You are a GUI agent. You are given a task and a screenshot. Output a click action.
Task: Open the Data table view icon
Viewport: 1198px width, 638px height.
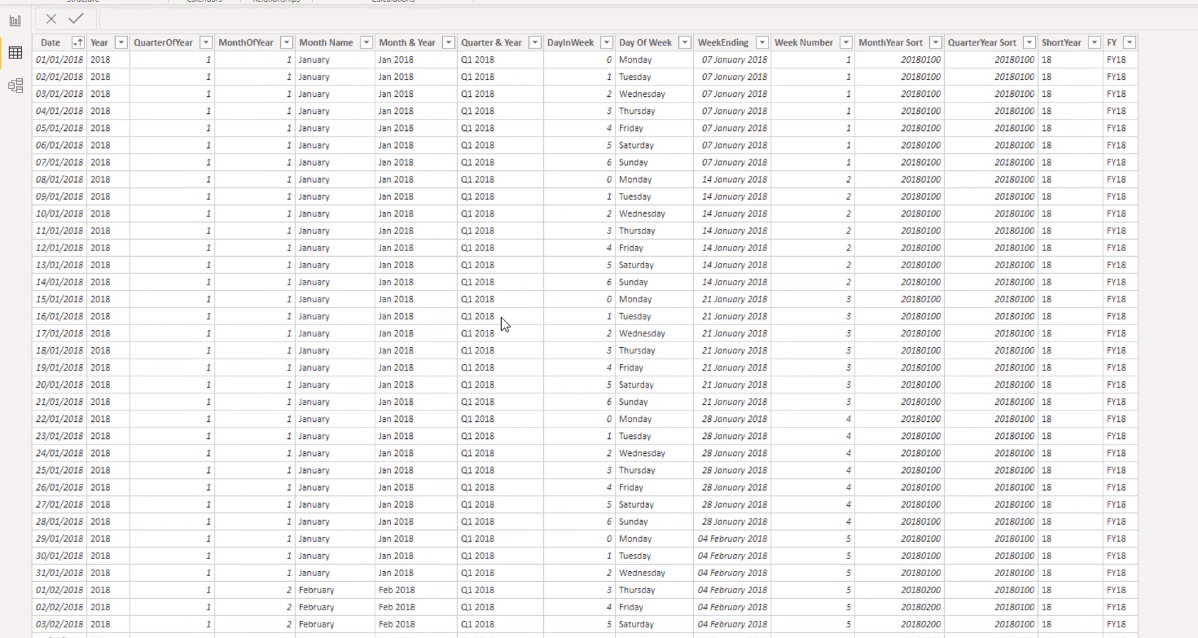pyautogui.click(x=15, y=53)
